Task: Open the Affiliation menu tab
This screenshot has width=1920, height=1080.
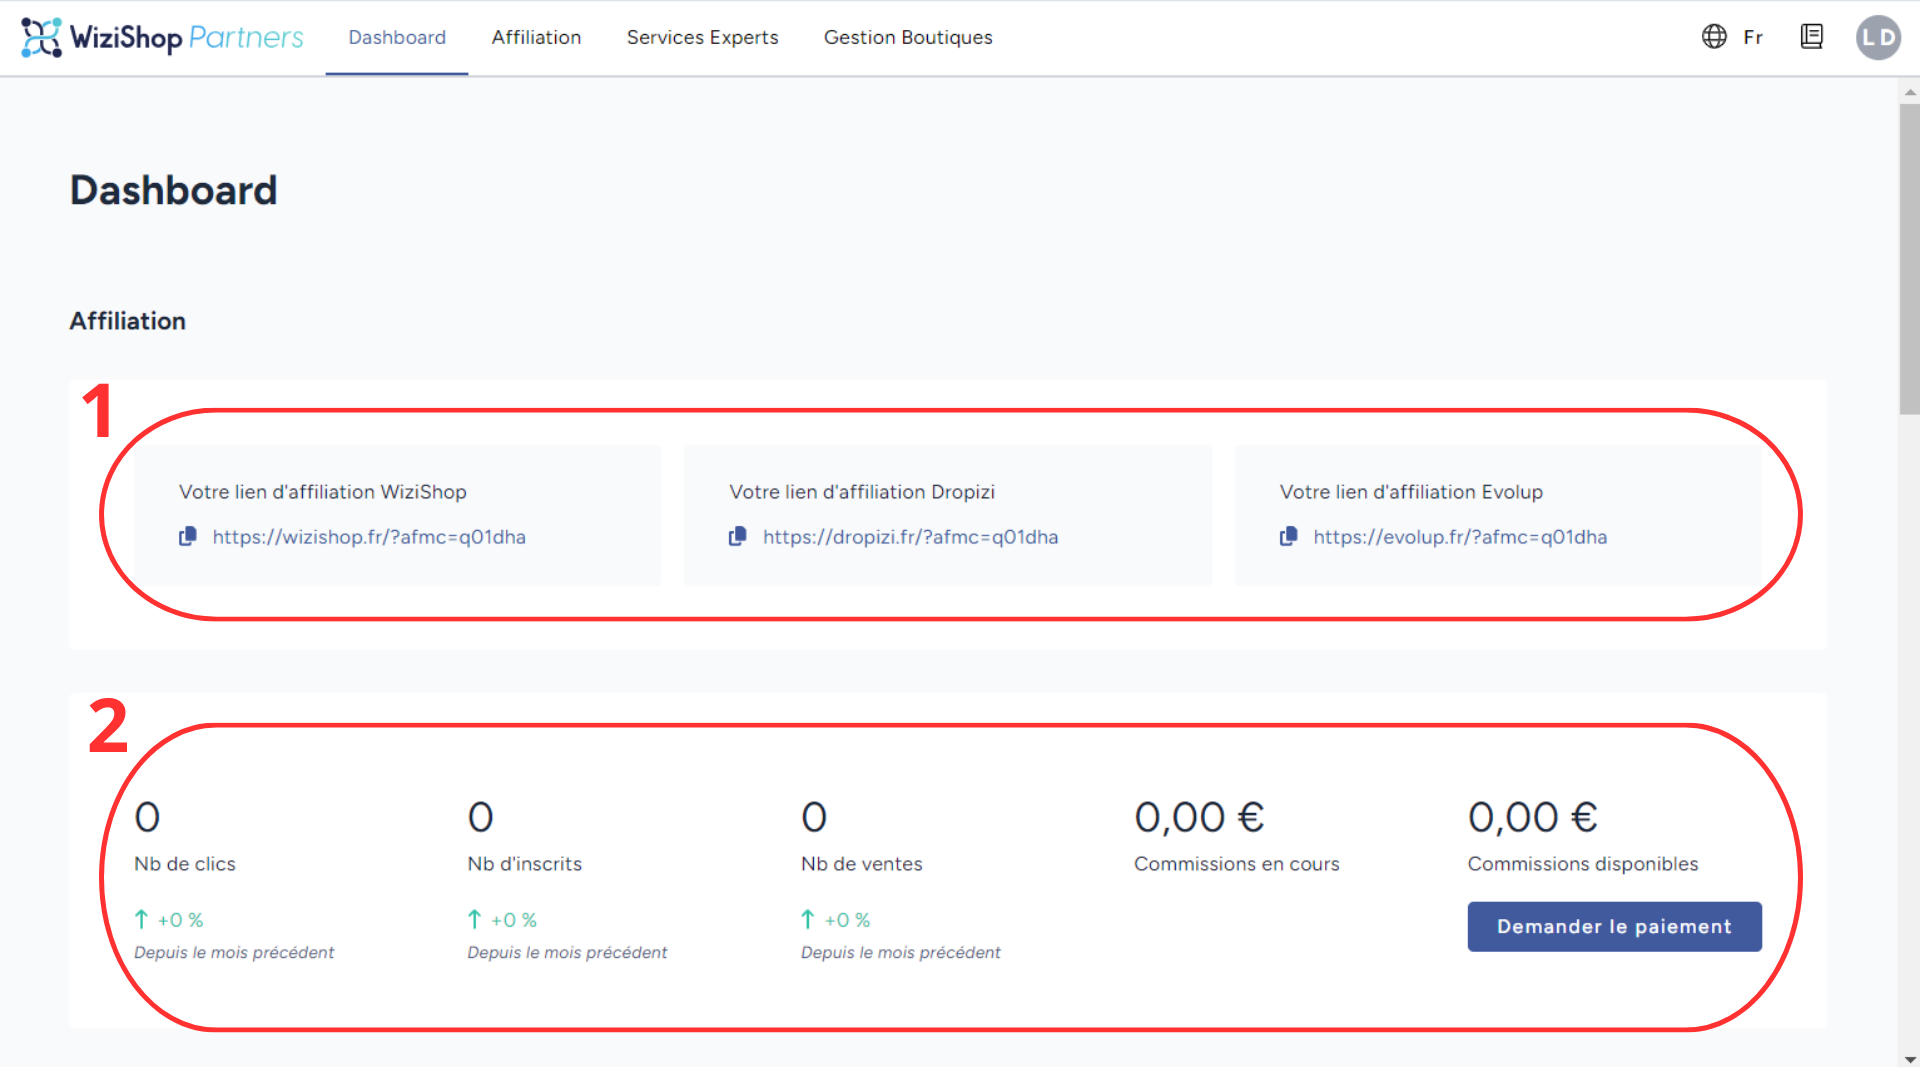Action: (x=536, y=37)
